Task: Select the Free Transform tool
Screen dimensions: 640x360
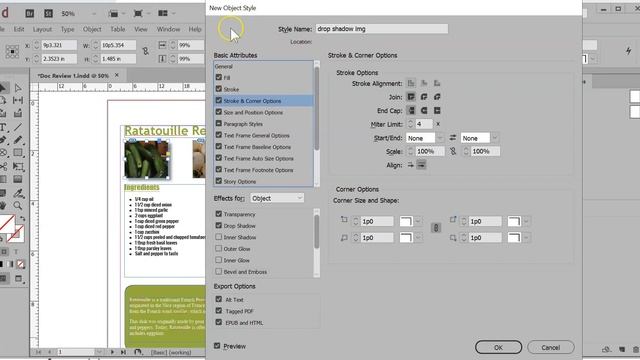Action: pos(18,167)
